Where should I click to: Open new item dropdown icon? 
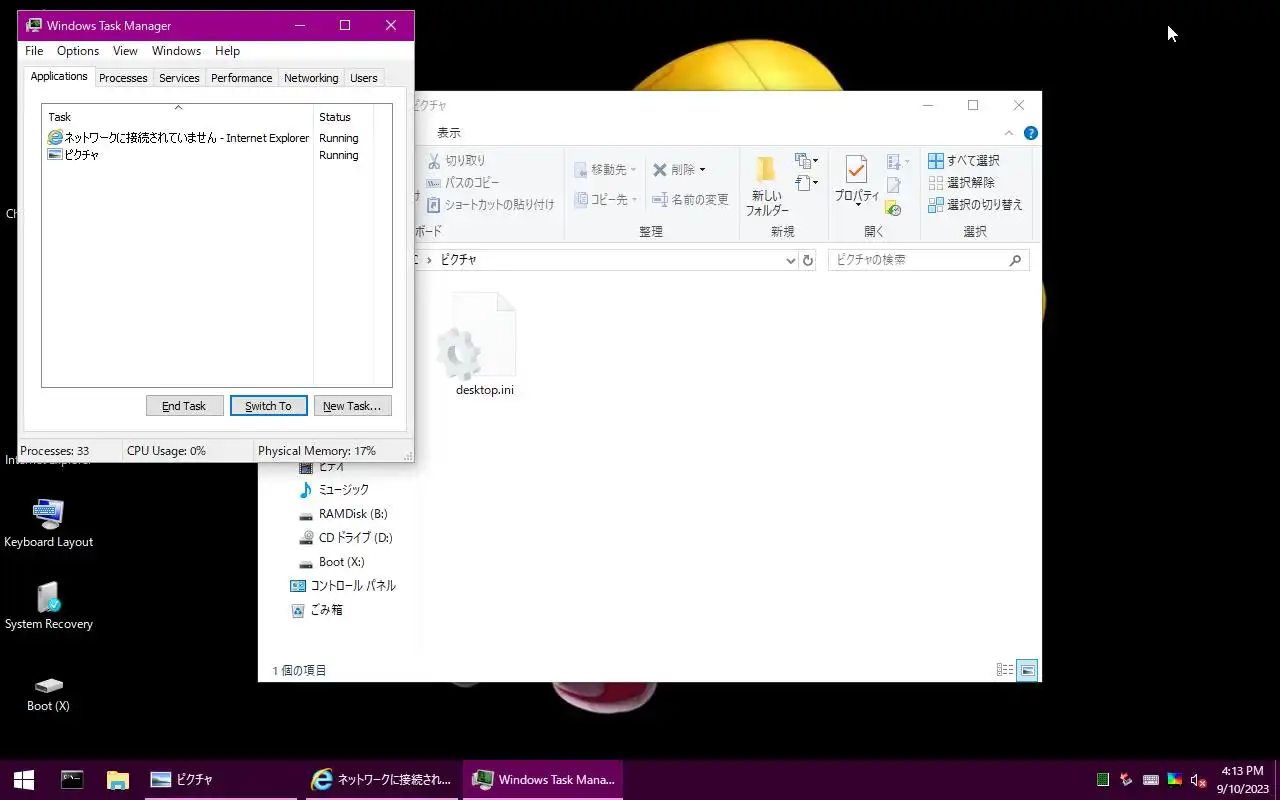[806, 161]
